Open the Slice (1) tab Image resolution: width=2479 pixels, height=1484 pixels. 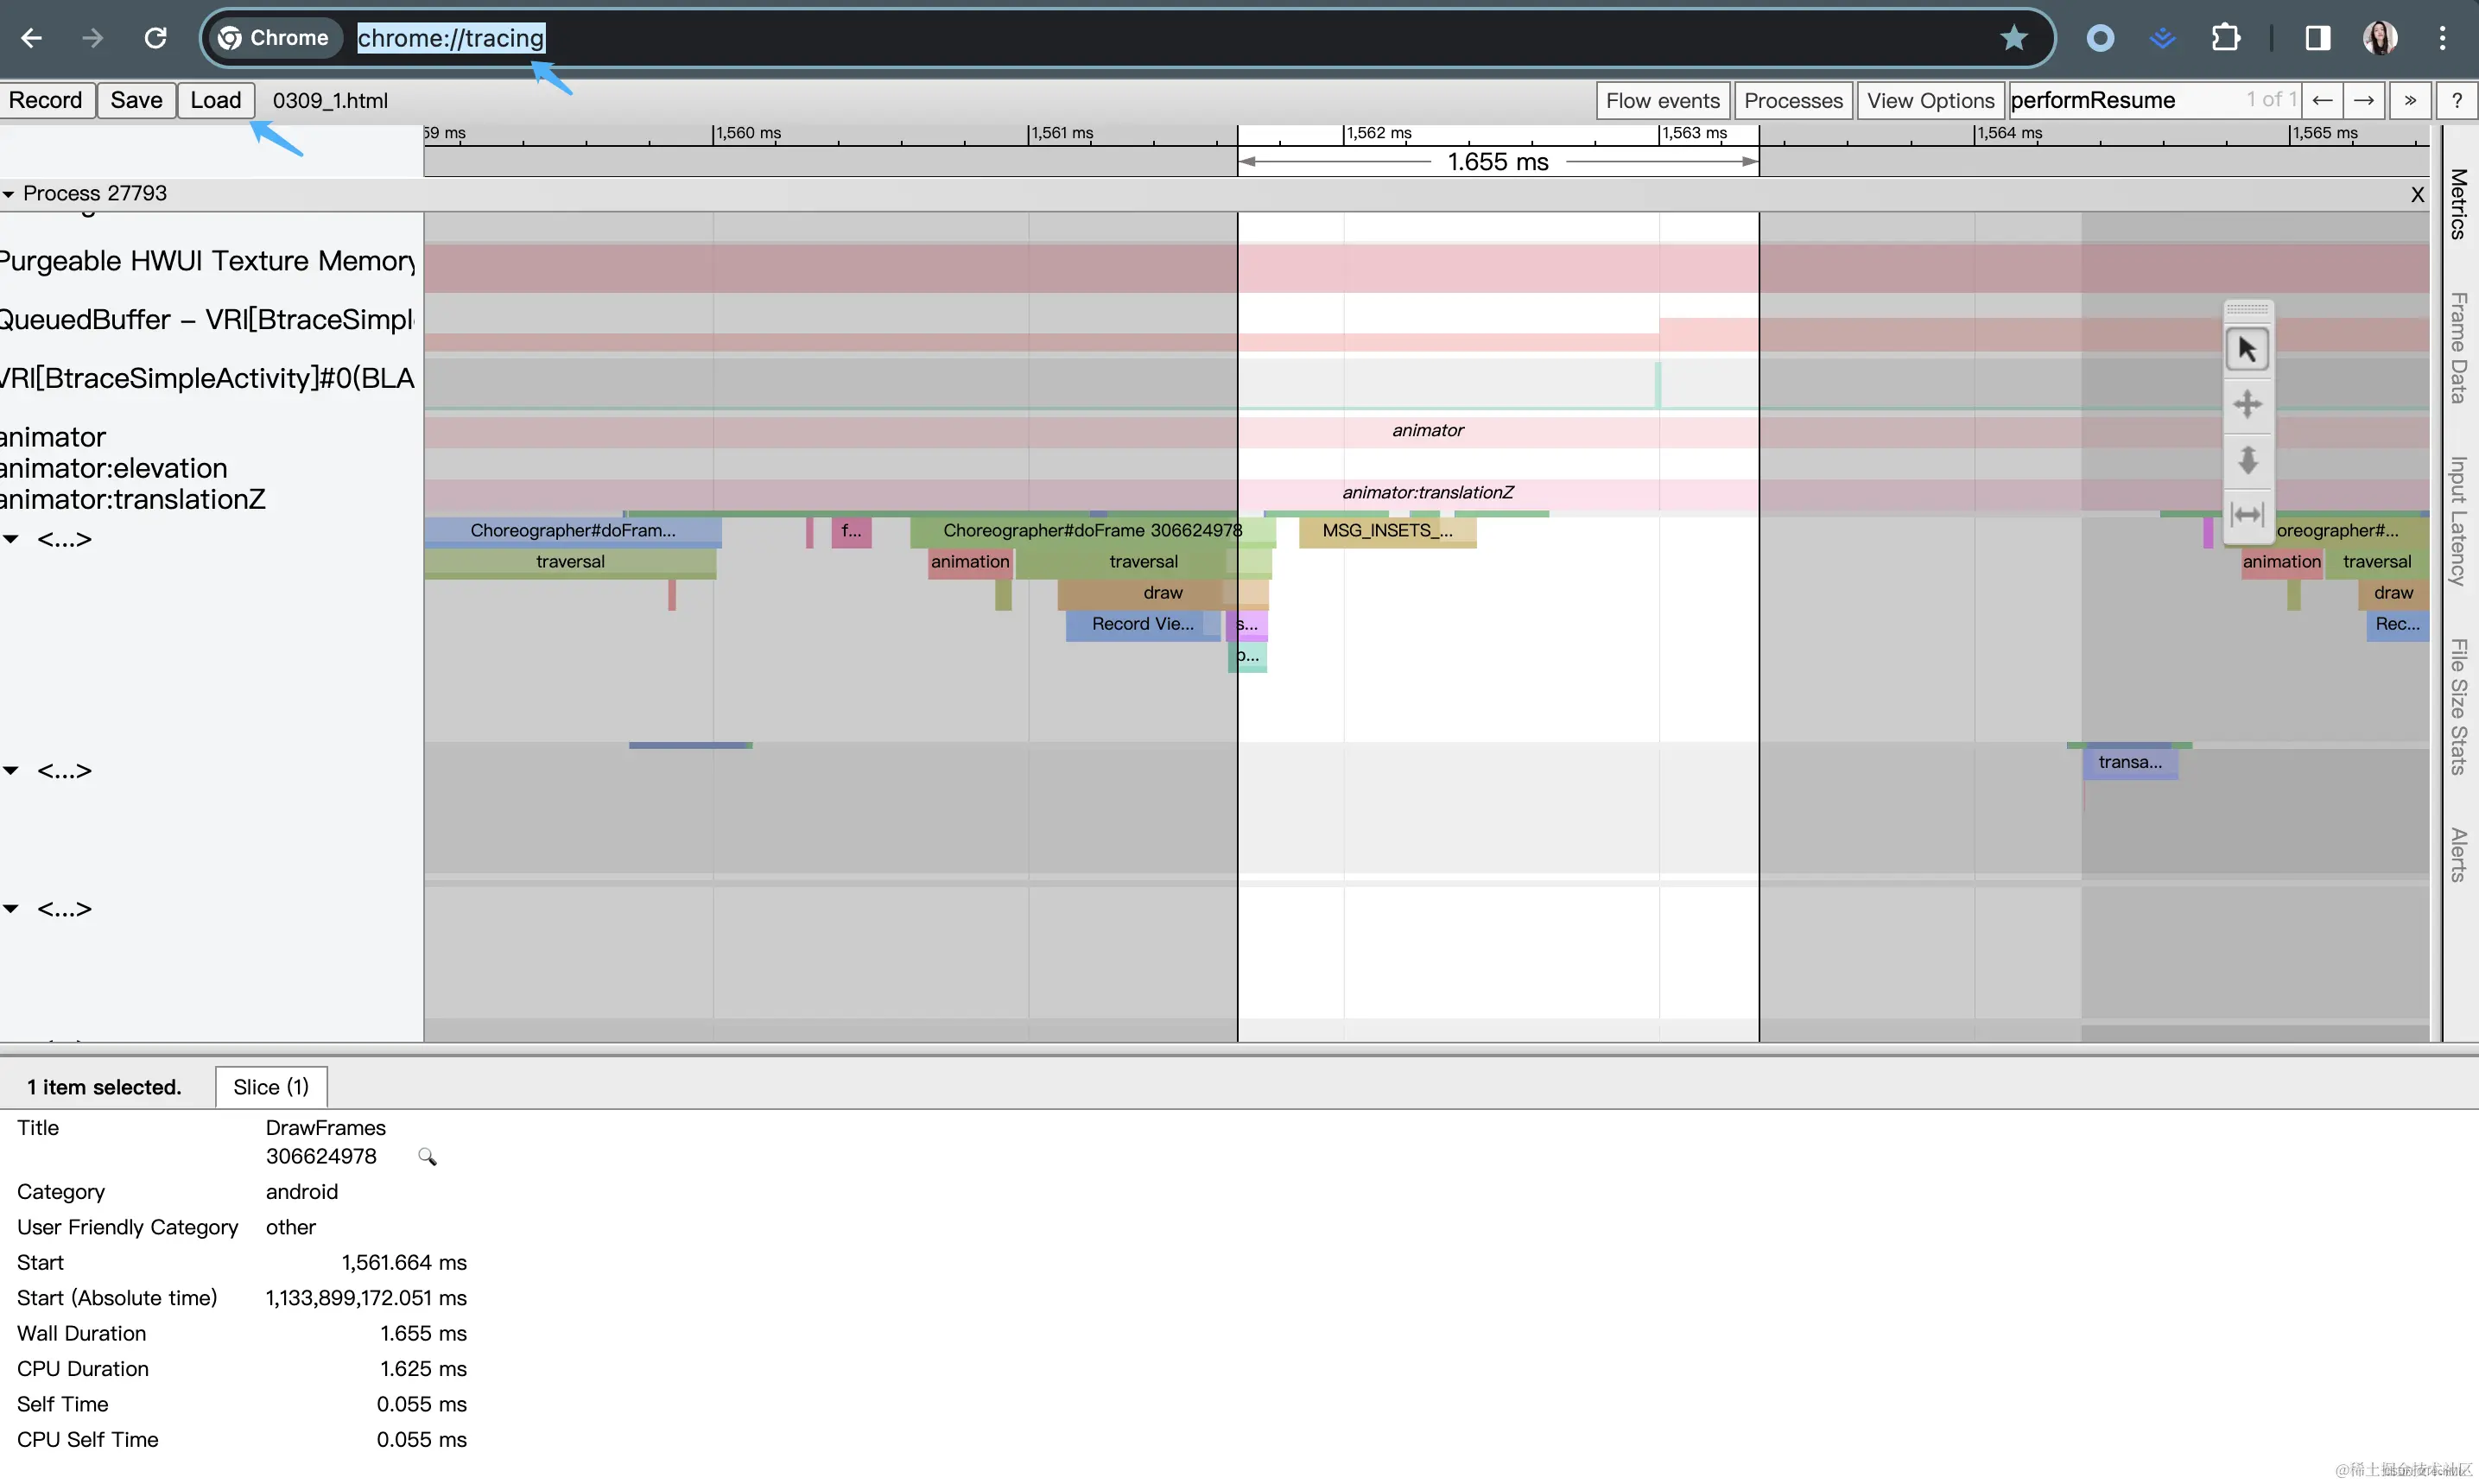[x=270, y=1087]
